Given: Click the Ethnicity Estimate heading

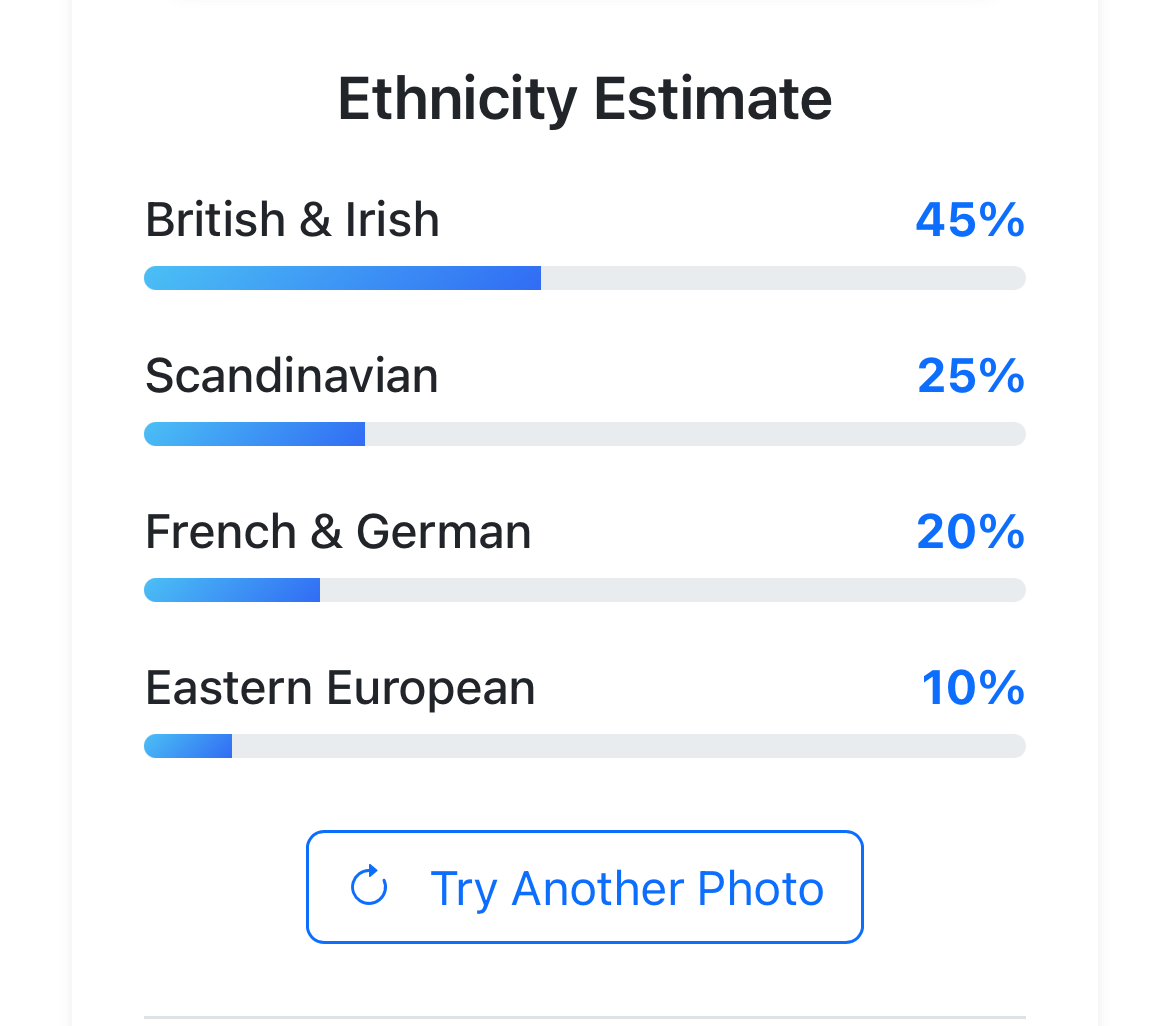Looking at the screenshot, I should (x=584, y=98).
